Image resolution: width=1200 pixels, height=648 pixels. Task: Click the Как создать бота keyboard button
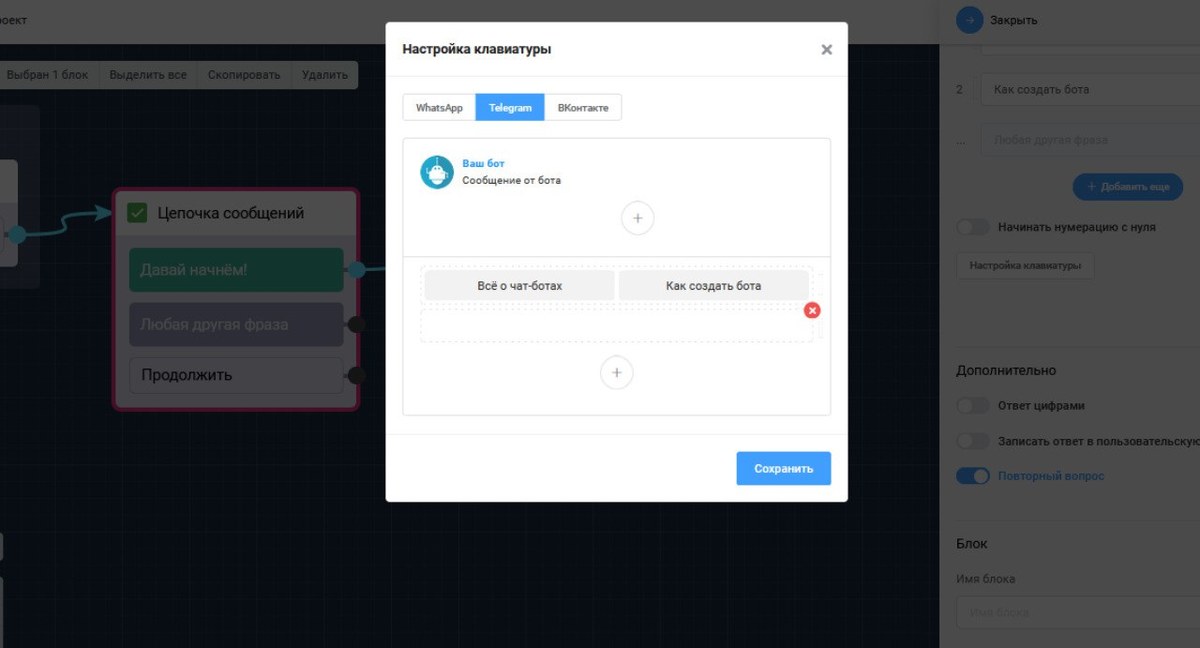click(713, 286)
